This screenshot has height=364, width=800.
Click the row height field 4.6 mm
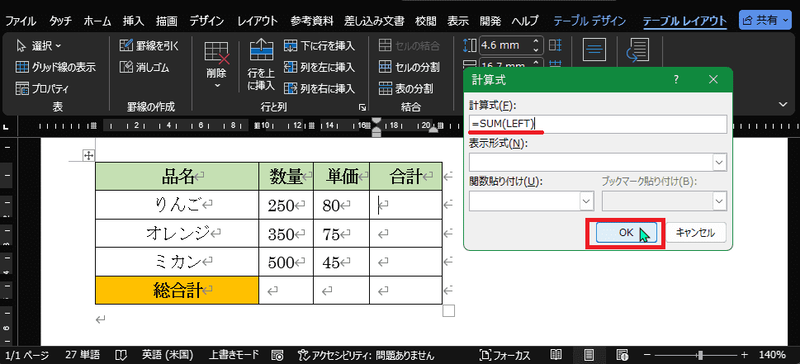click(505, 45)
